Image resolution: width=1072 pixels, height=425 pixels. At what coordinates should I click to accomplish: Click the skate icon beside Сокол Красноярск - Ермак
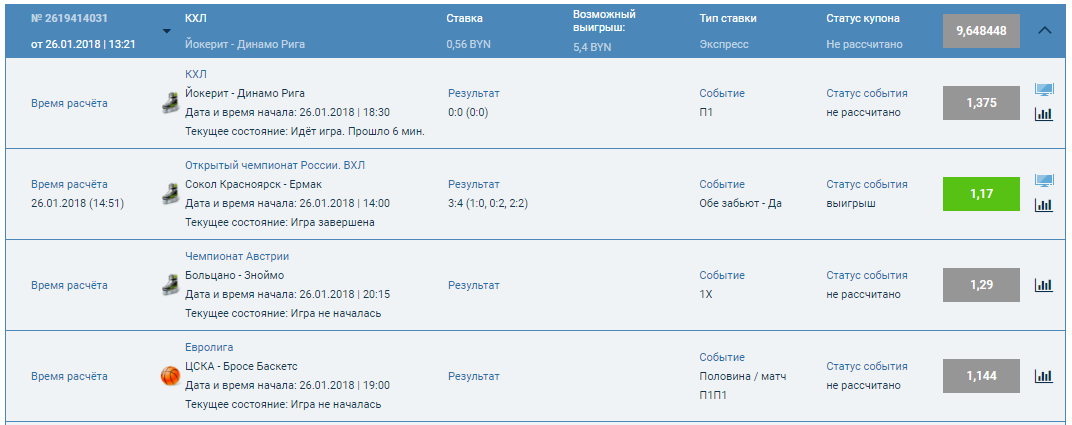(170, 194)
